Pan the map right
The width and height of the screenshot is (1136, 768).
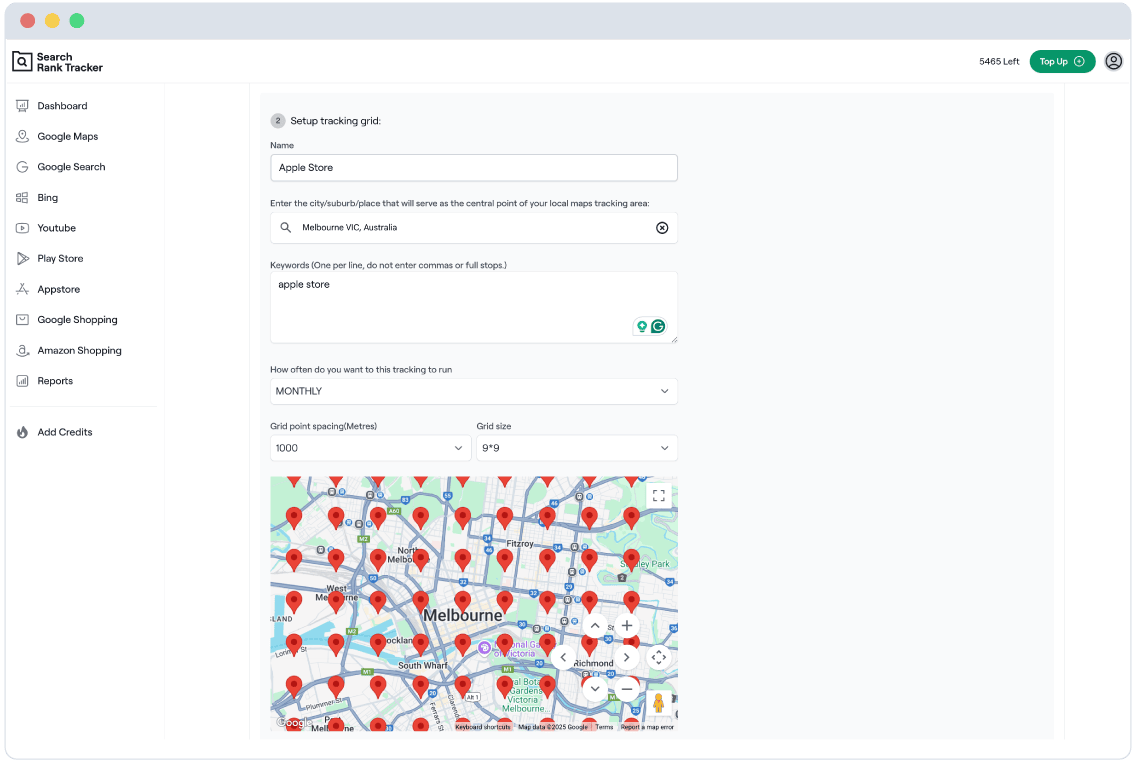click(627, 658)
